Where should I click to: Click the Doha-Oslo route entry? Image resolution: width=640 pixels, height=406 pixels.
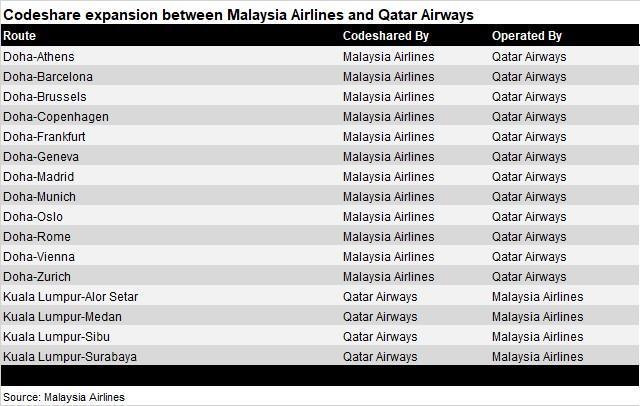pyautogui.click(x=33, y=217)
